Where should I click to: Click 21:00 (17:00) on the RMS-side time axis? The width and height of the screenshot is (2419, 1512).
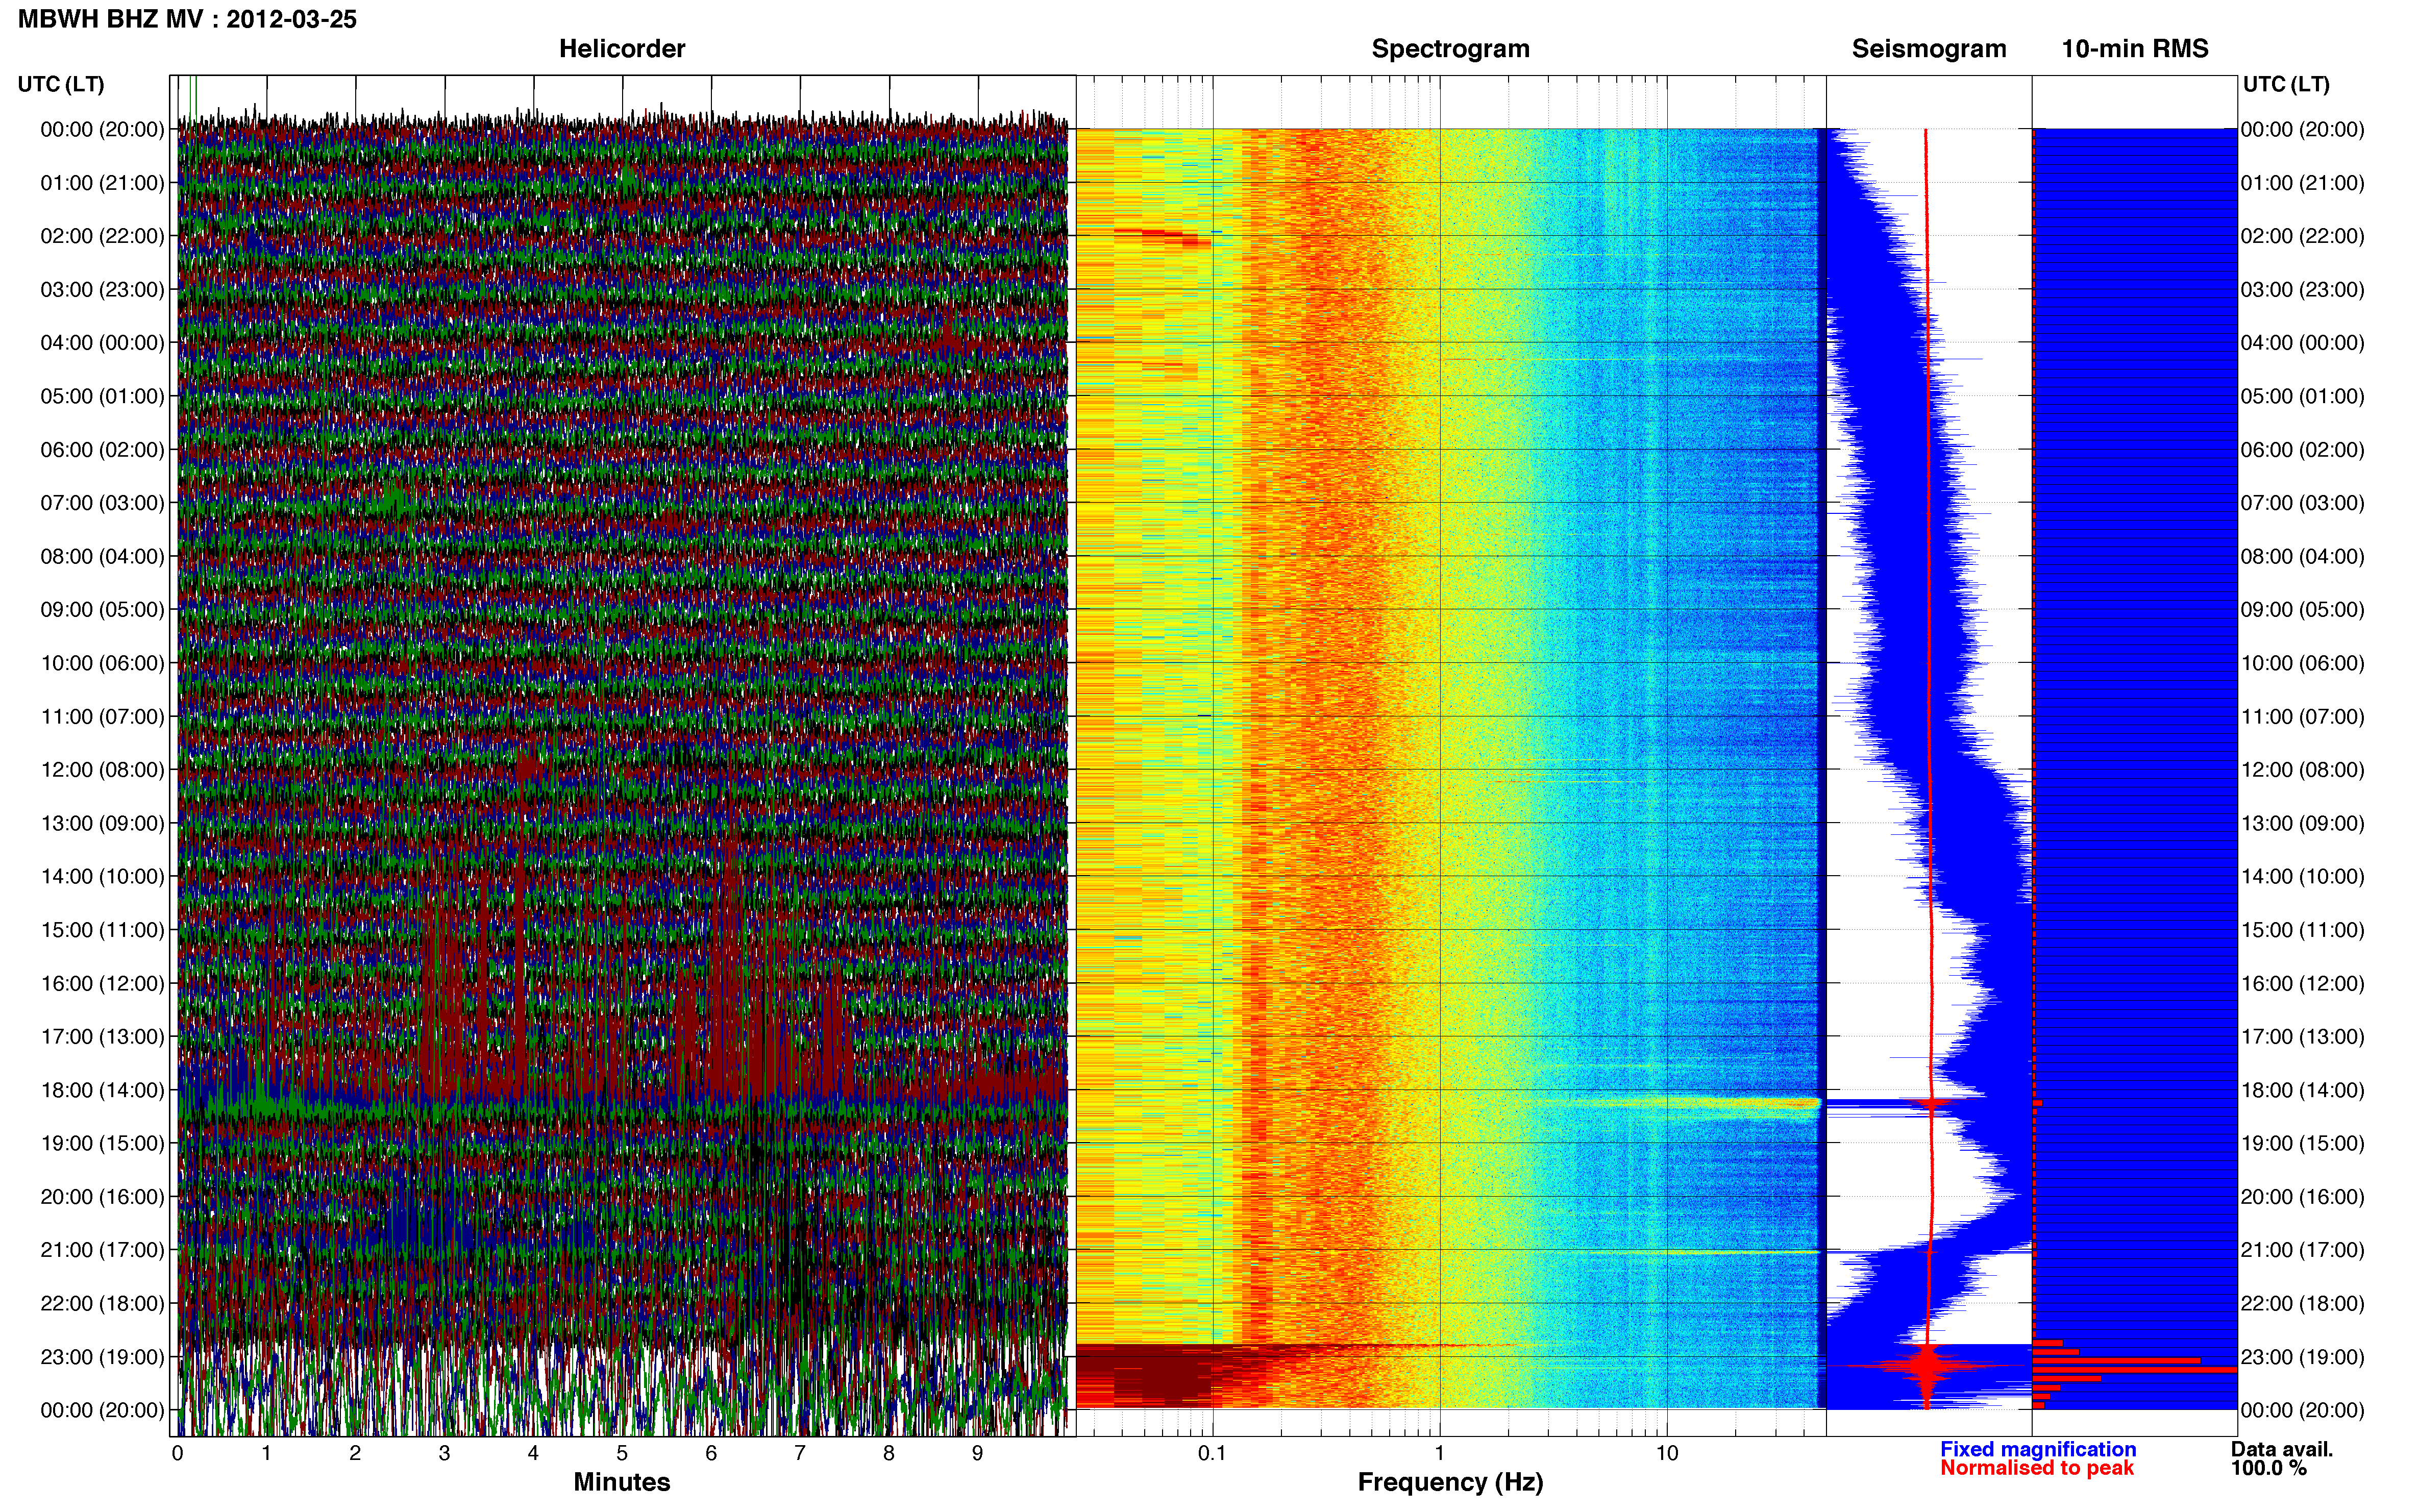[2302, 1250]
